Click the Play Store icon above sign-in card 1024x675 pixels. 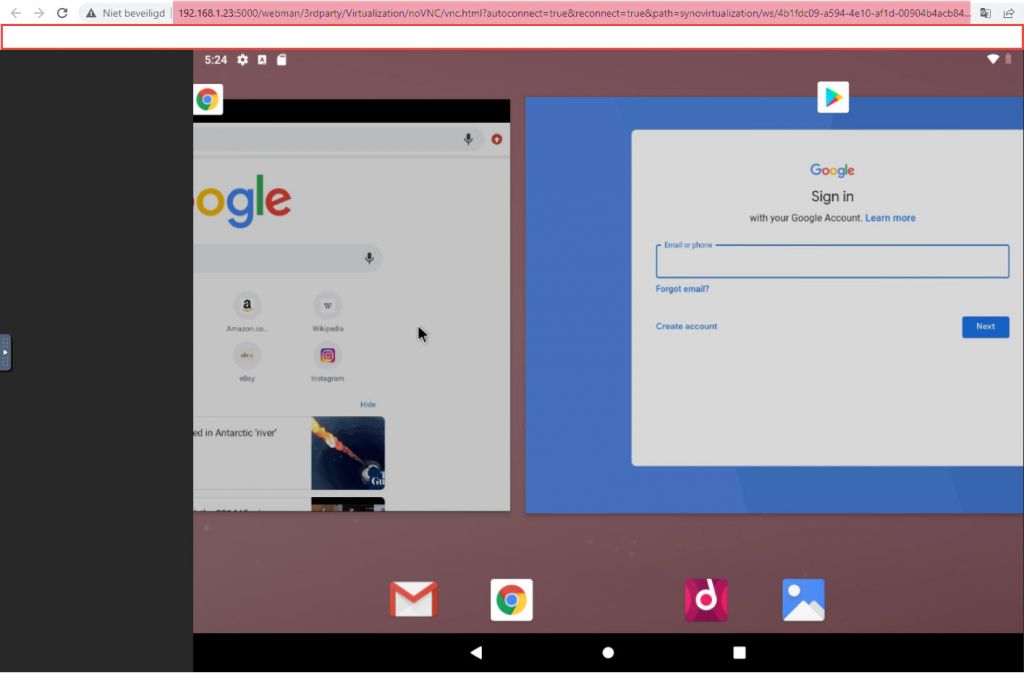tap(833, 97)
